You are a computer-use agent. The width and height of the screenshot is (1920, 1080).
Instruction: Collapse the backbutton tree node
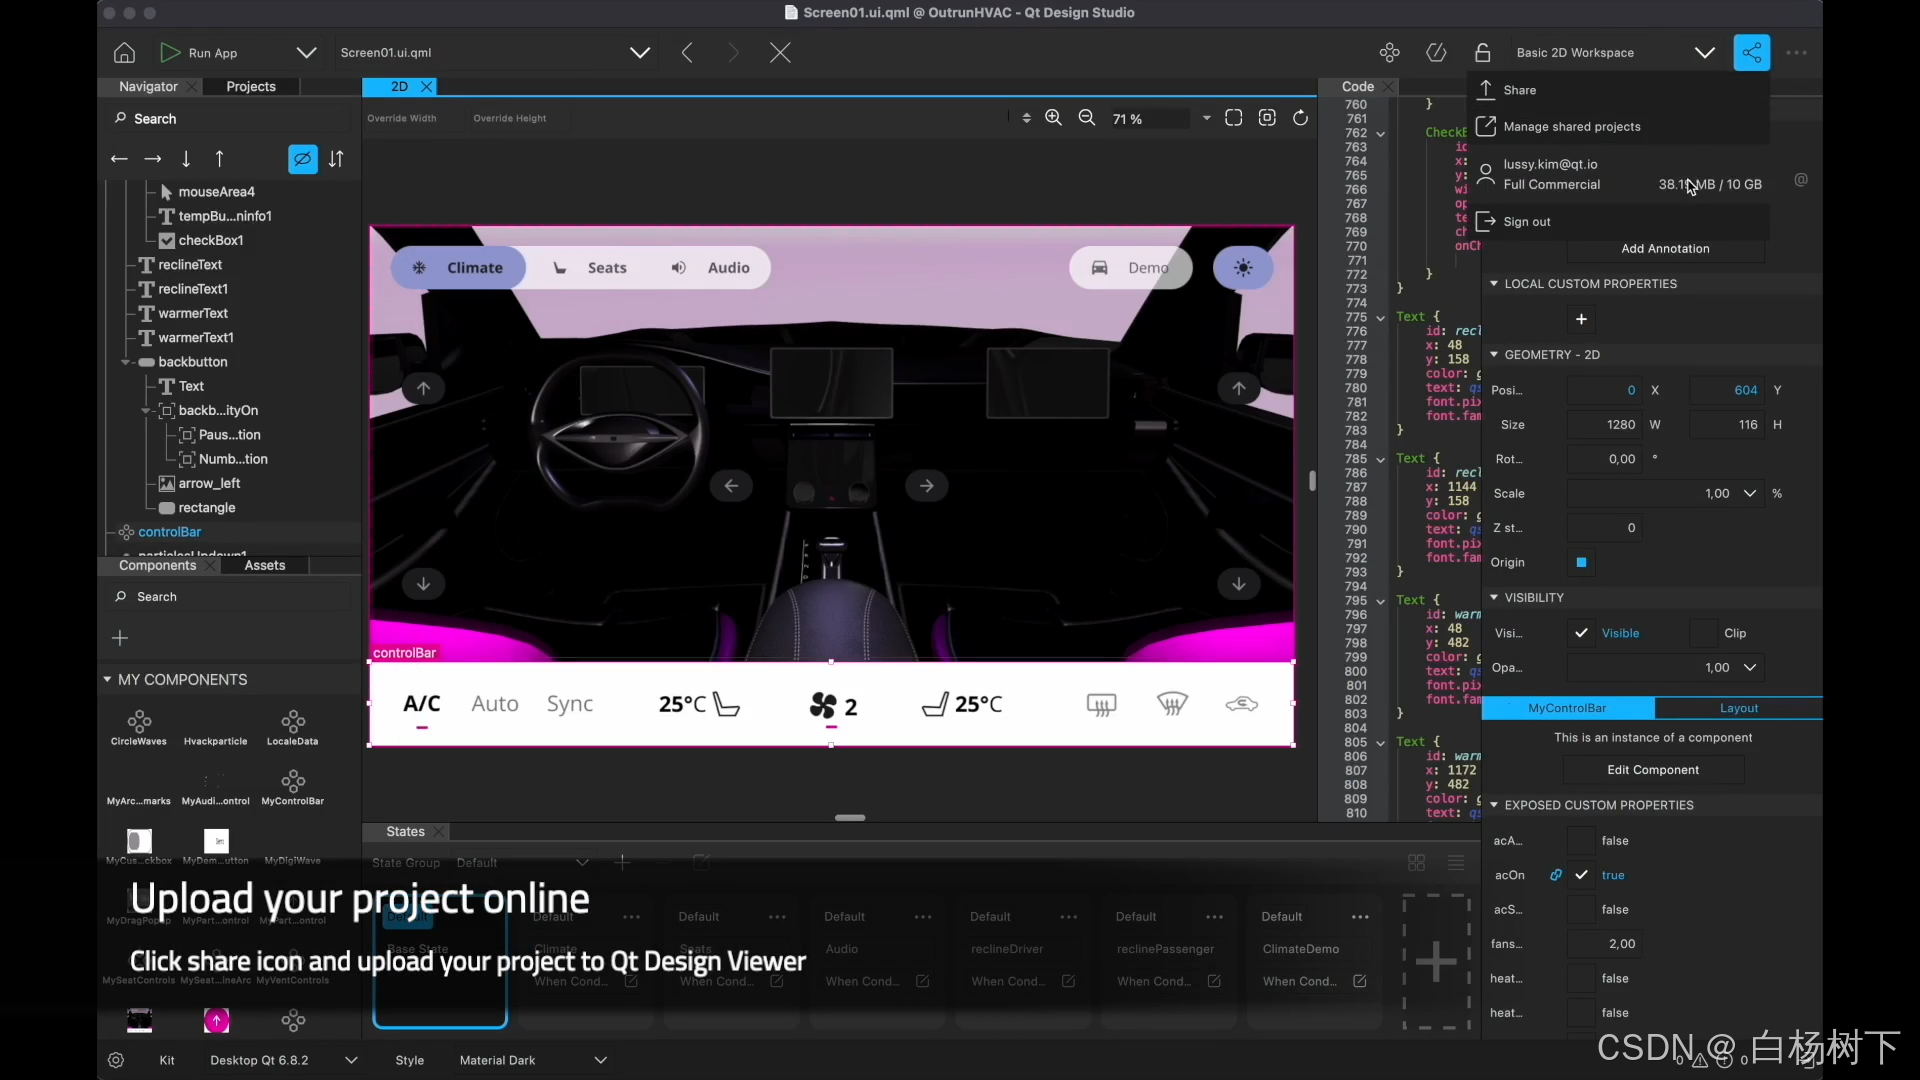(x=127, y=362)
